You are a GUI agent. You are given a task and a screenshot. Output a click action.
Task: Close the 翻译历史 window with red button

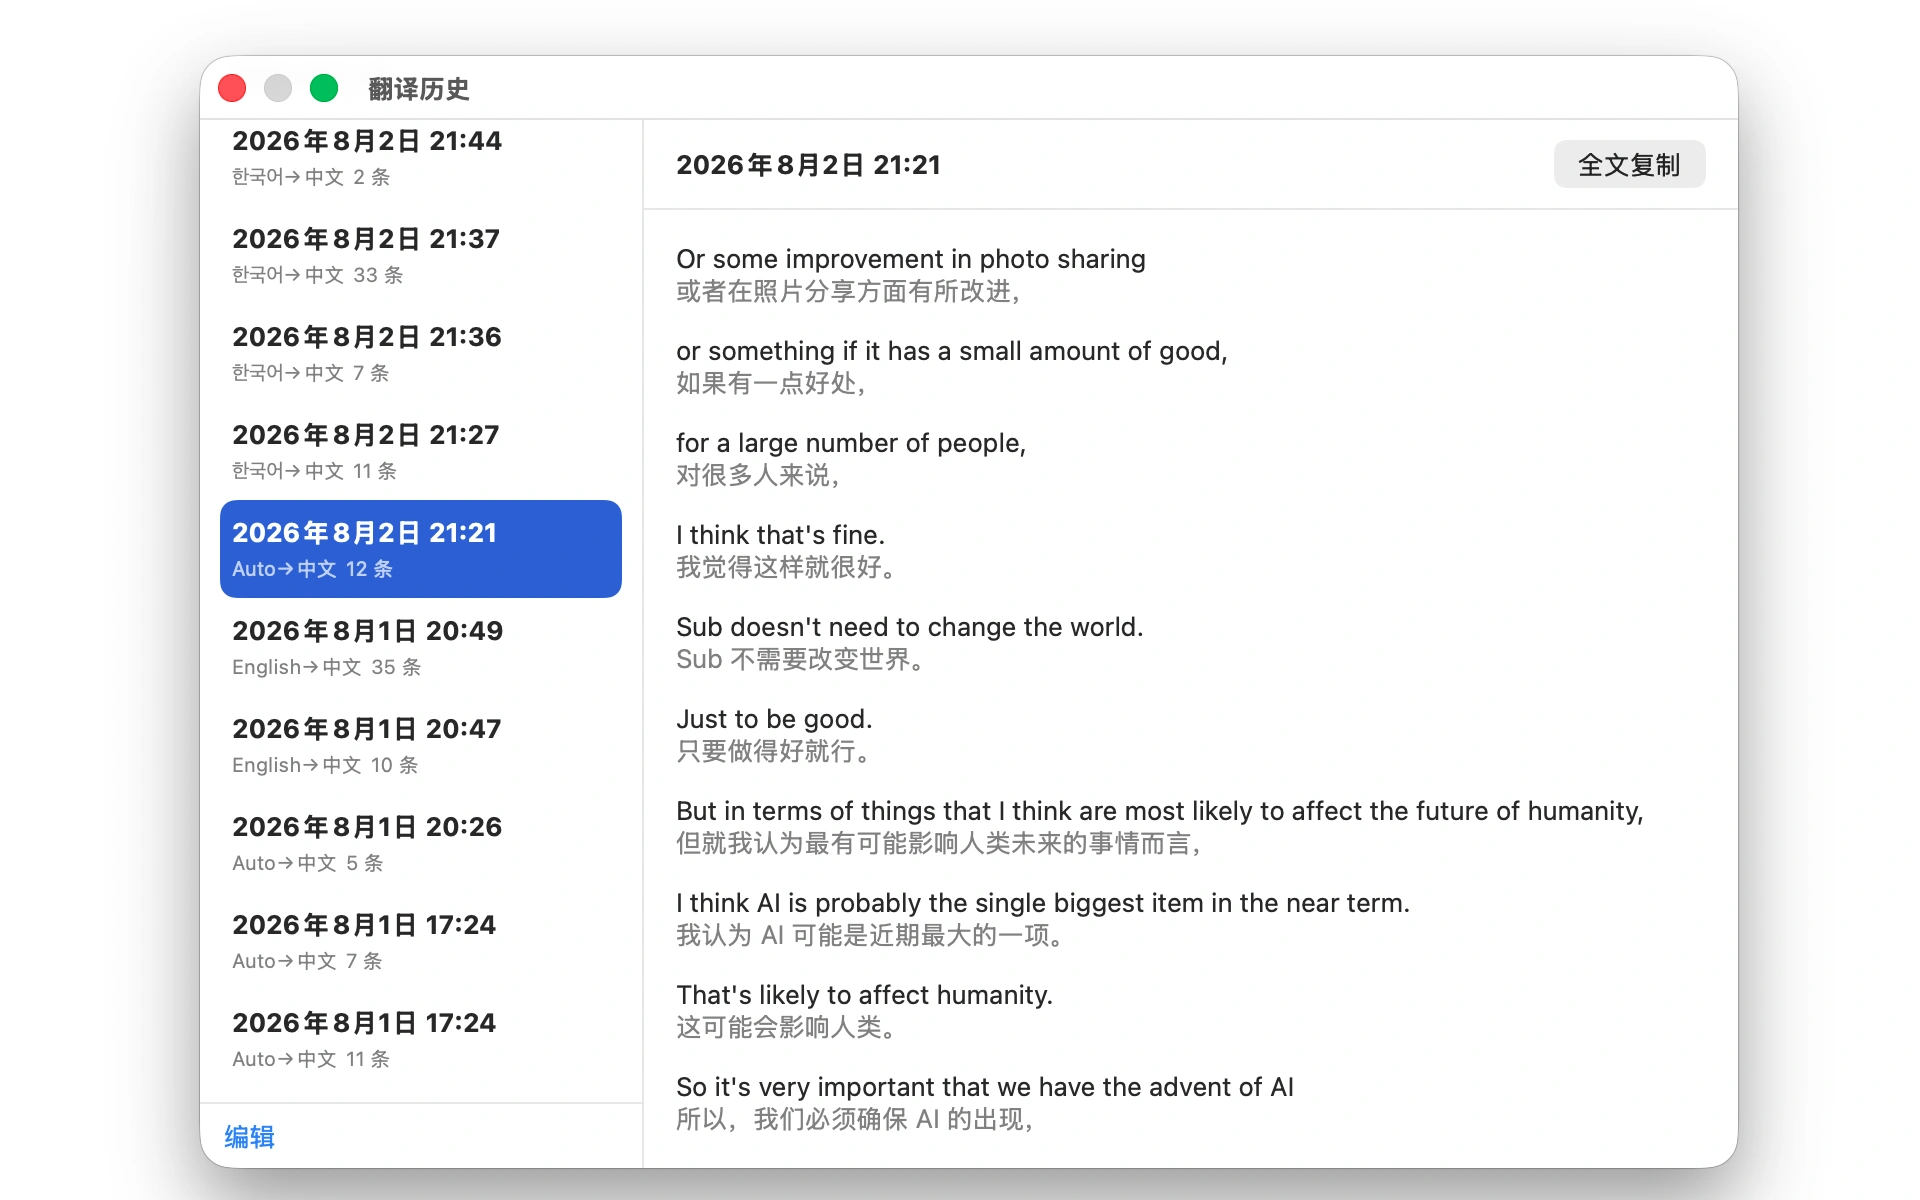232,88
